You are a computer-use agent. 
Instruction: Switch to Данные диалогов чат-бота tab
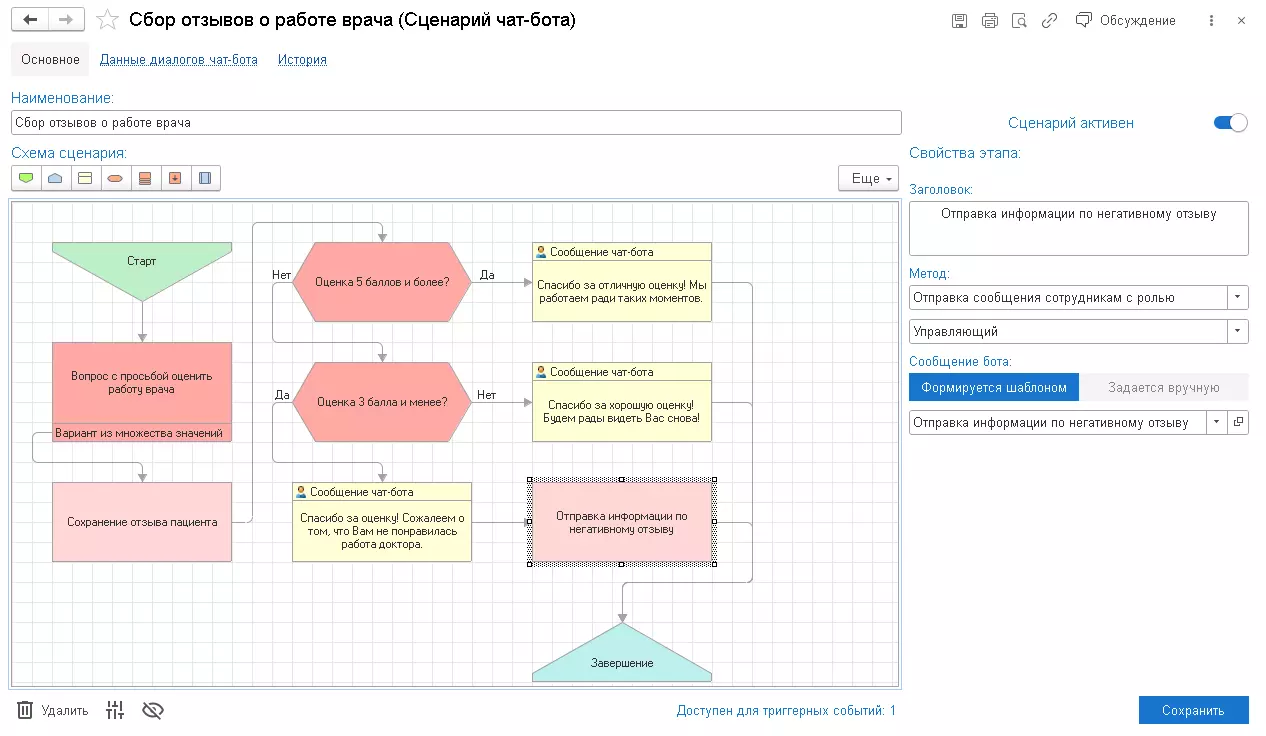click(x=179, y=60)
